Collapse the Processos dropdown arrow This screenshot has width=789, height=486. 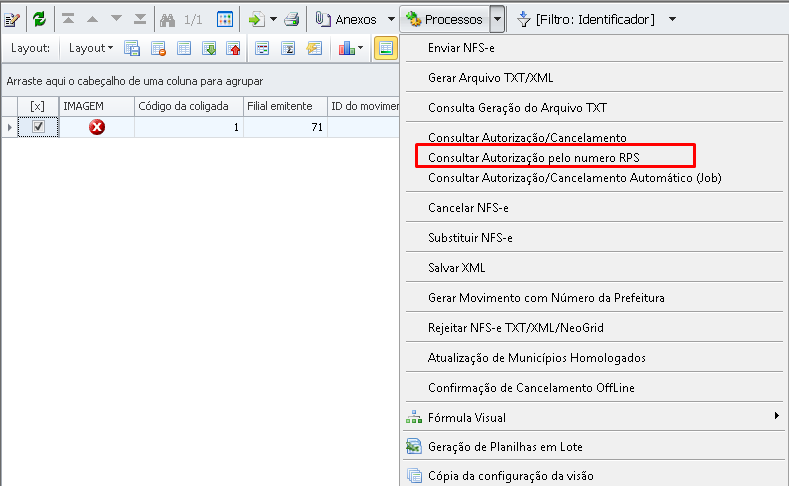pyautogui.click(x=497, y=20)
